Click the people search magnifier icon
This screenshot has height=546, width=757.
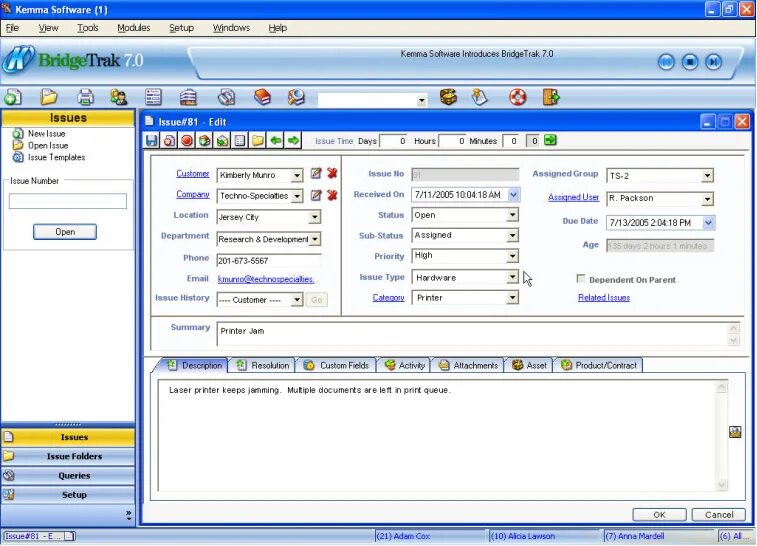pyautogui.click(x=296, y=98)
